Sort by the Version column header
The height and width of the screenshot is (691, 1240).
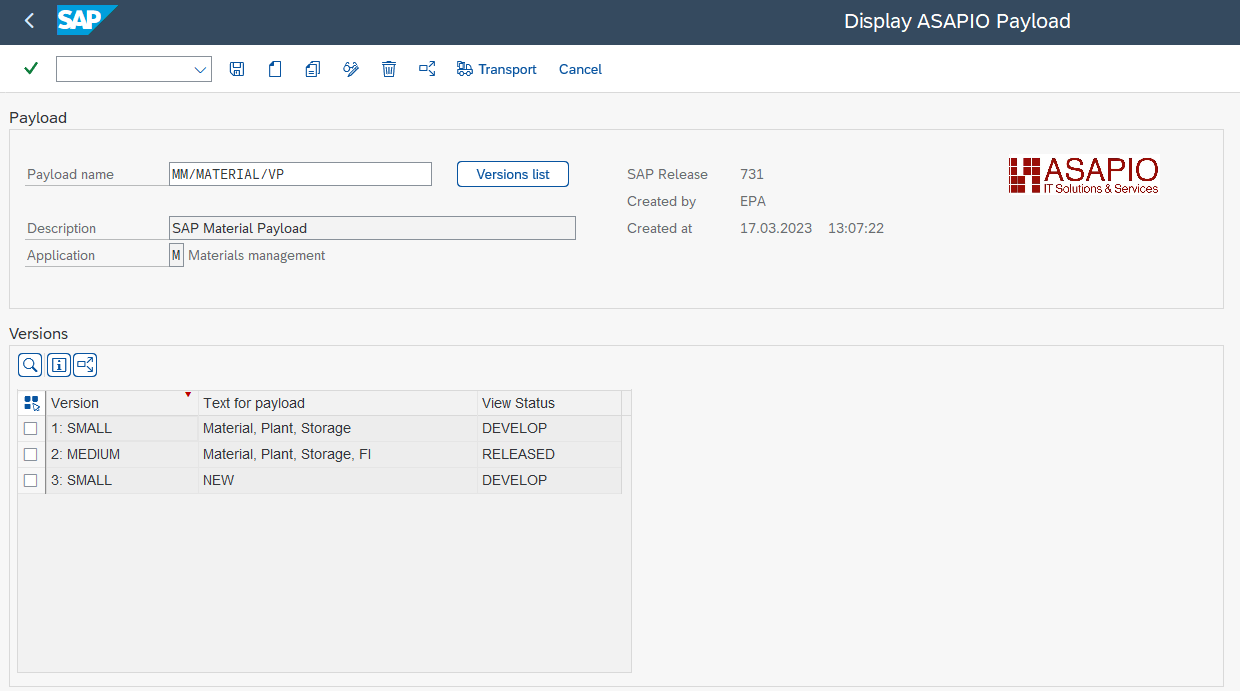(122, 403)
